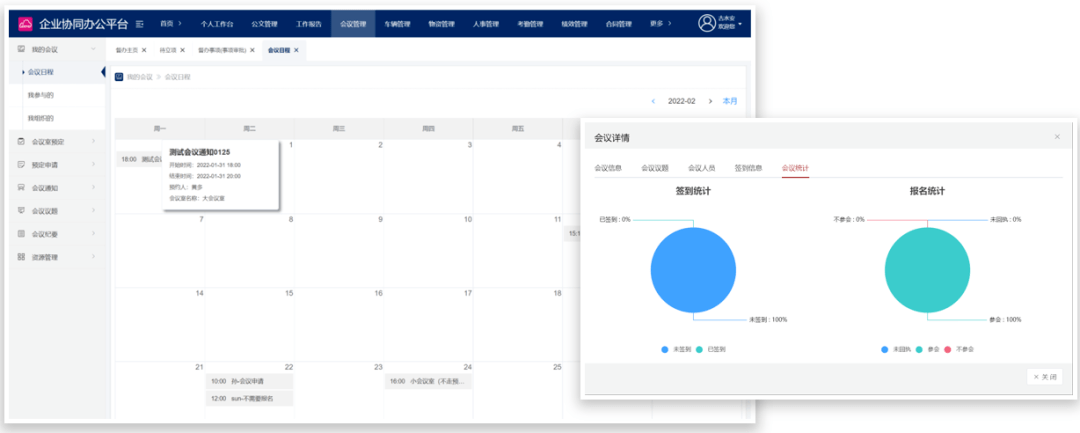The image size is (1080, 433).
Task: Click the cloud logo of 企业协同办公平台
Action: click(26, 23)
